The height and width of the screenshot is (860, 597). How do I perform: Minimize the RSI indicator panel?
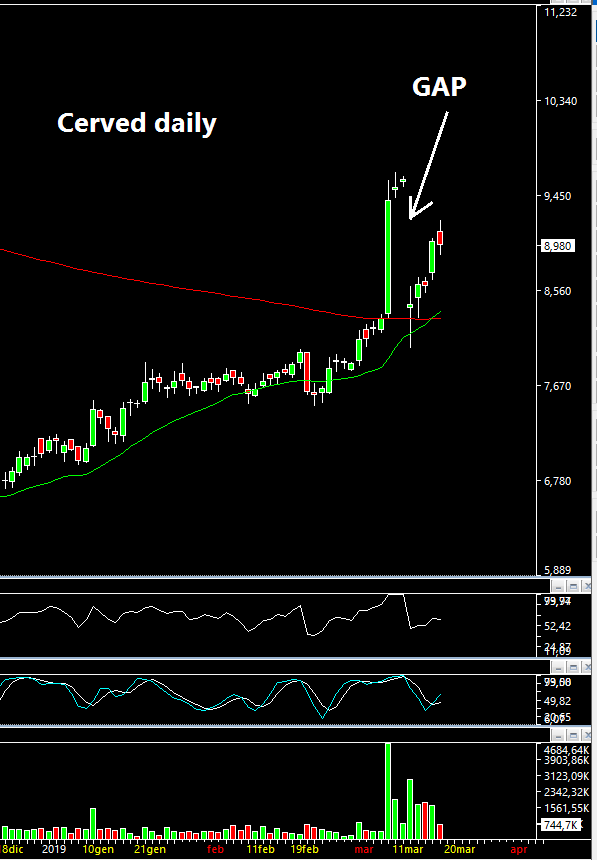point(557,585)
